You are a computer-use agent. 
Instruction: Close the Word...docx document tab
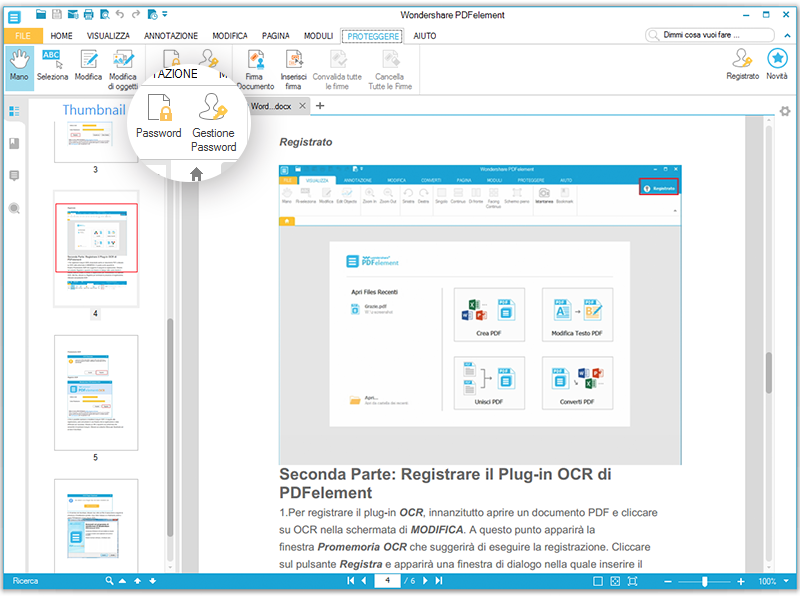[x=303, y=106]
